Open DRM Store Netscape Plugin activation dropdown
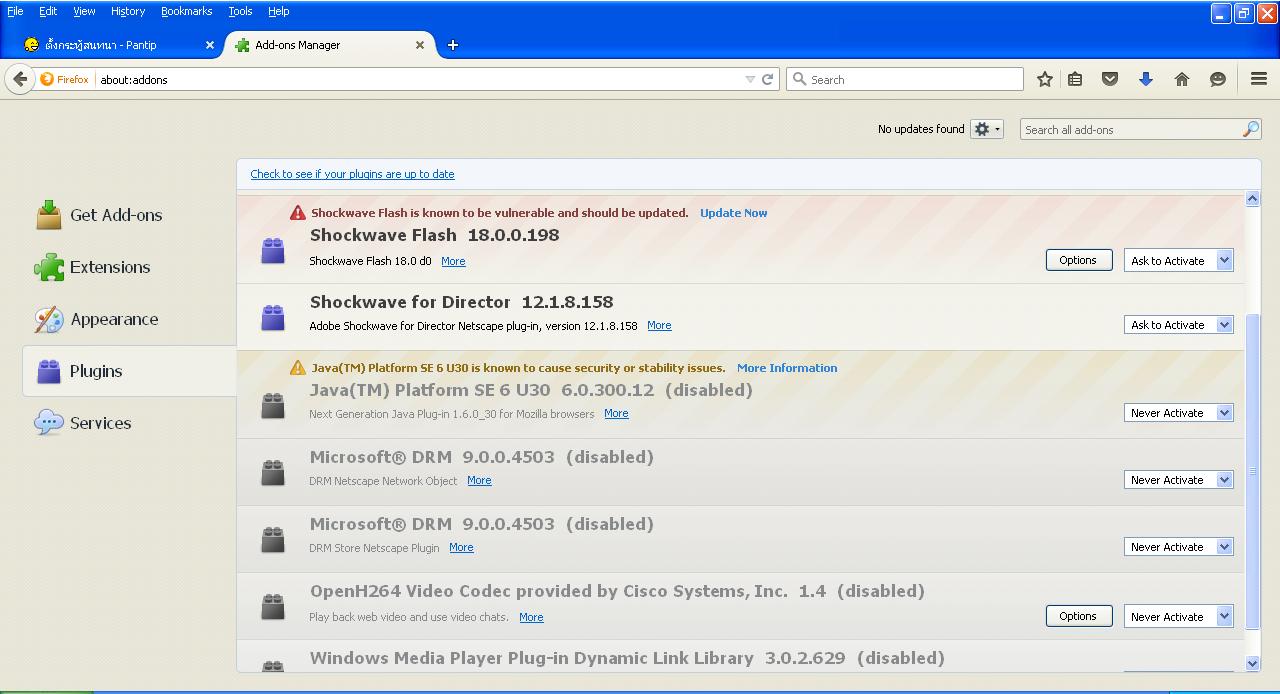 [x=1178, y=546]
